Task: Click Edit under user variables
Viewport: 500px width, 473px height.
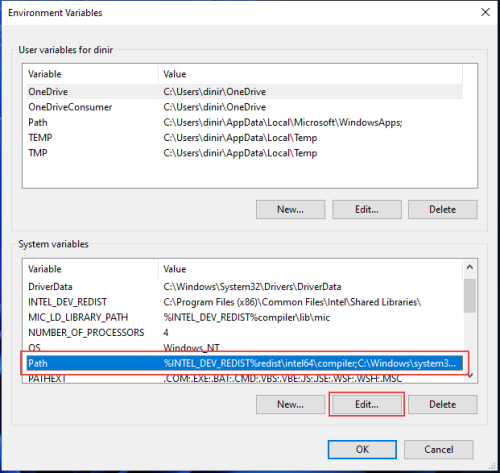Action: tap(367, 209)
